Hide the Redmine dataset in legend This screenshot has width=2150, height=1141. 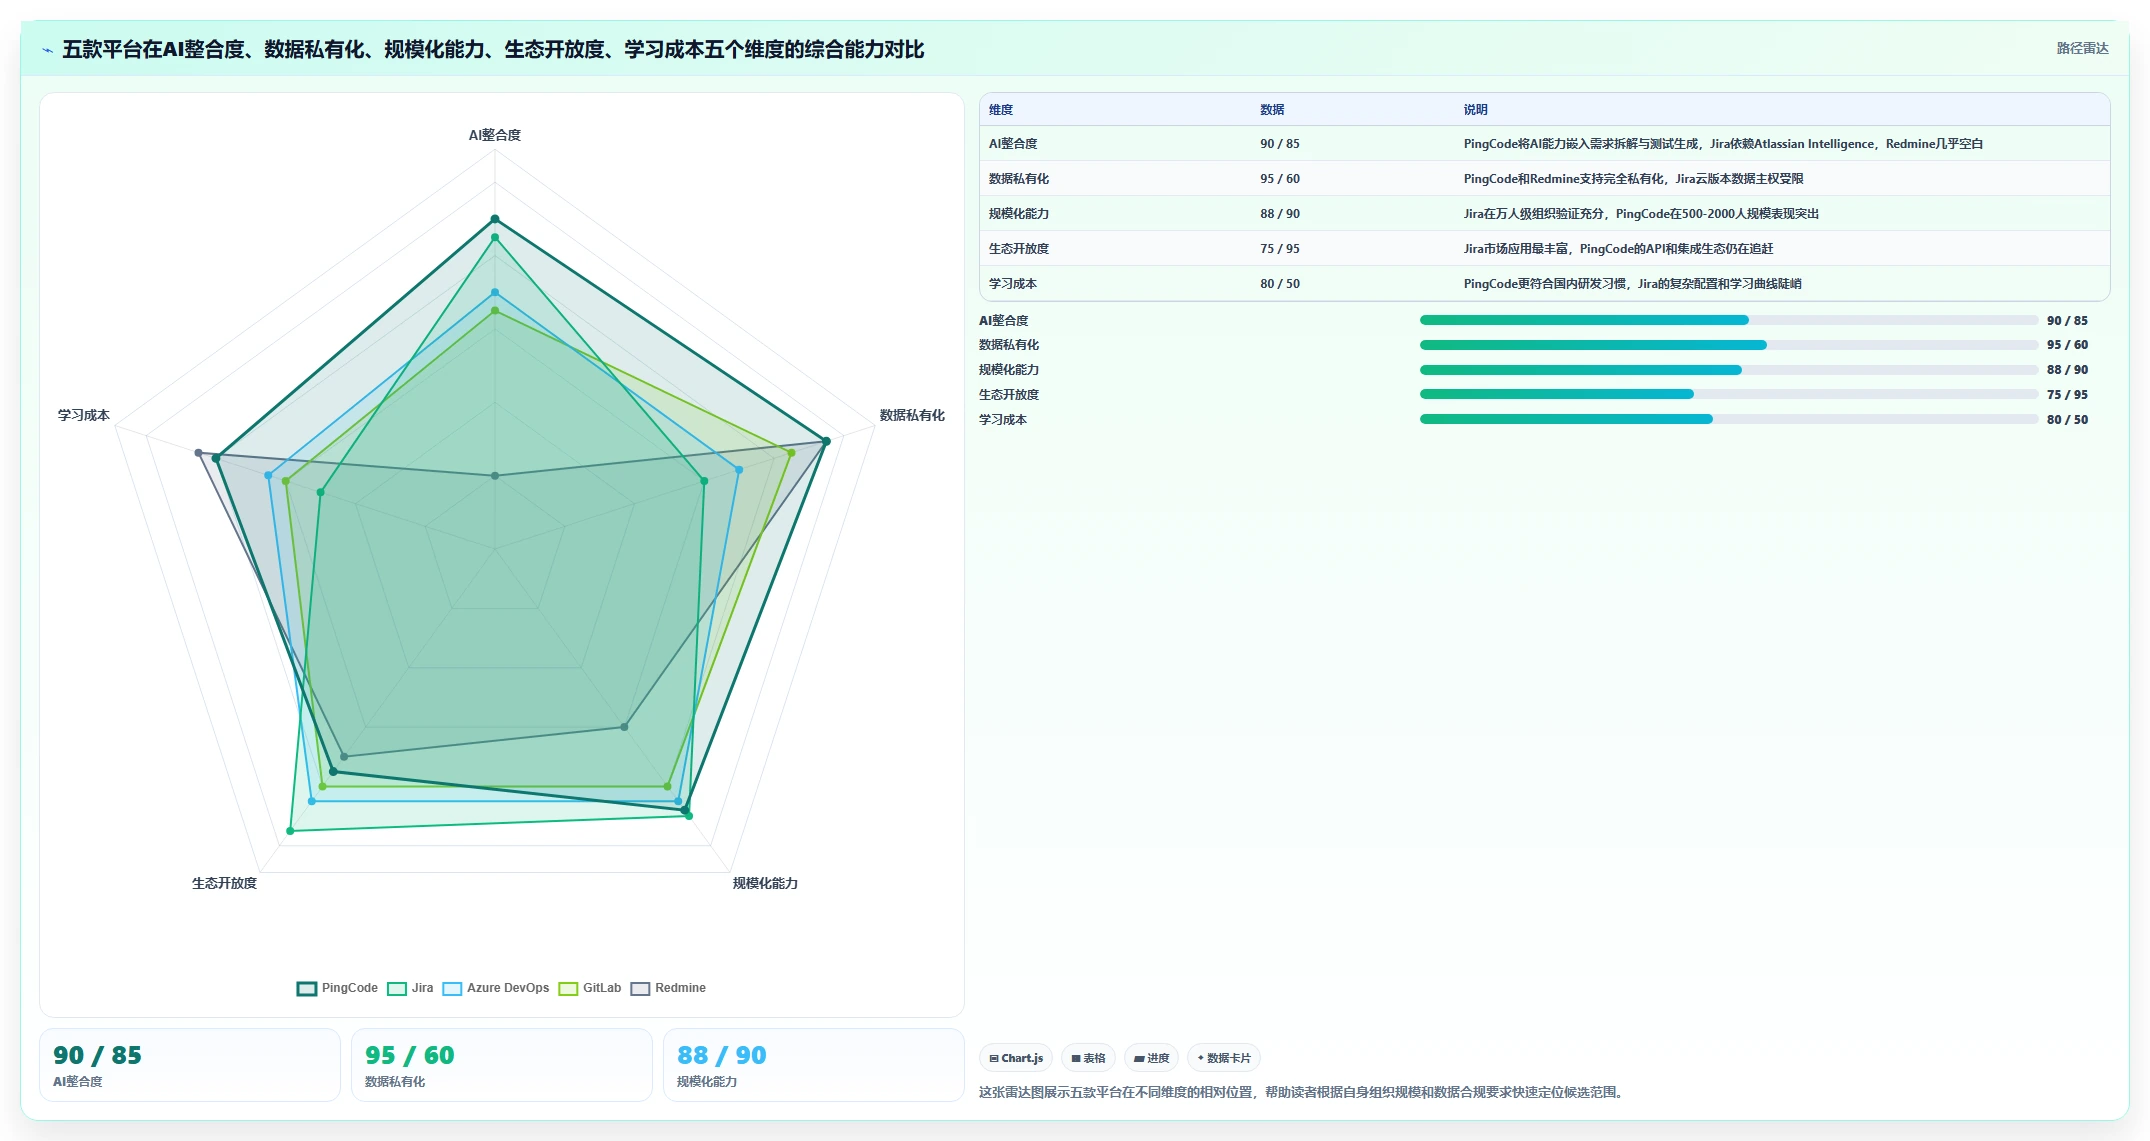668,988
